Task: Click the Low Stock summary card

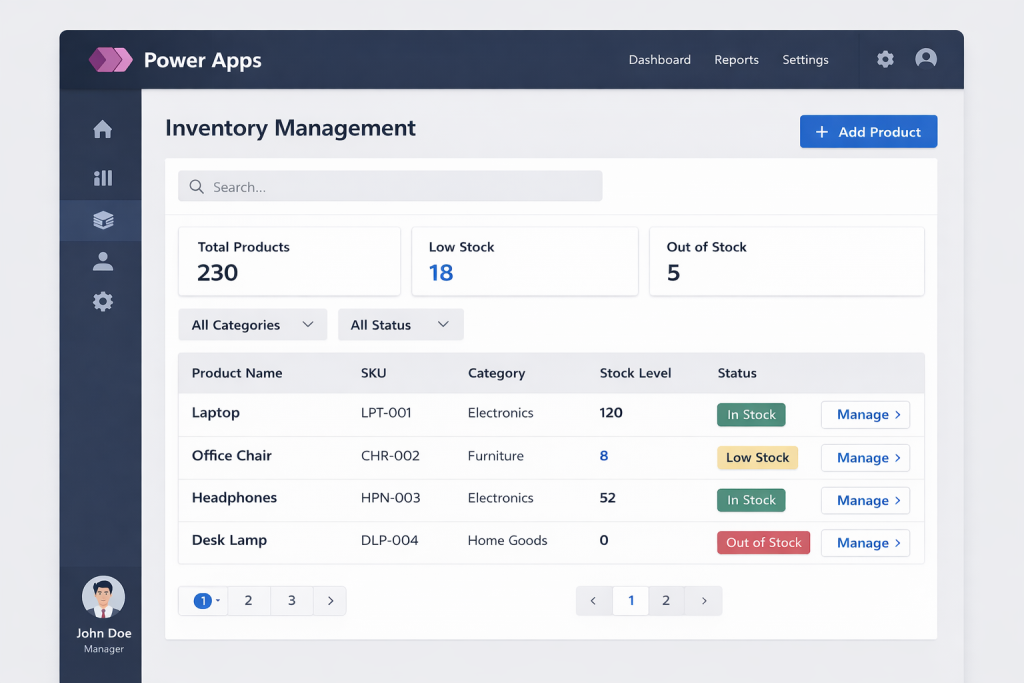Action: (524, 261)
